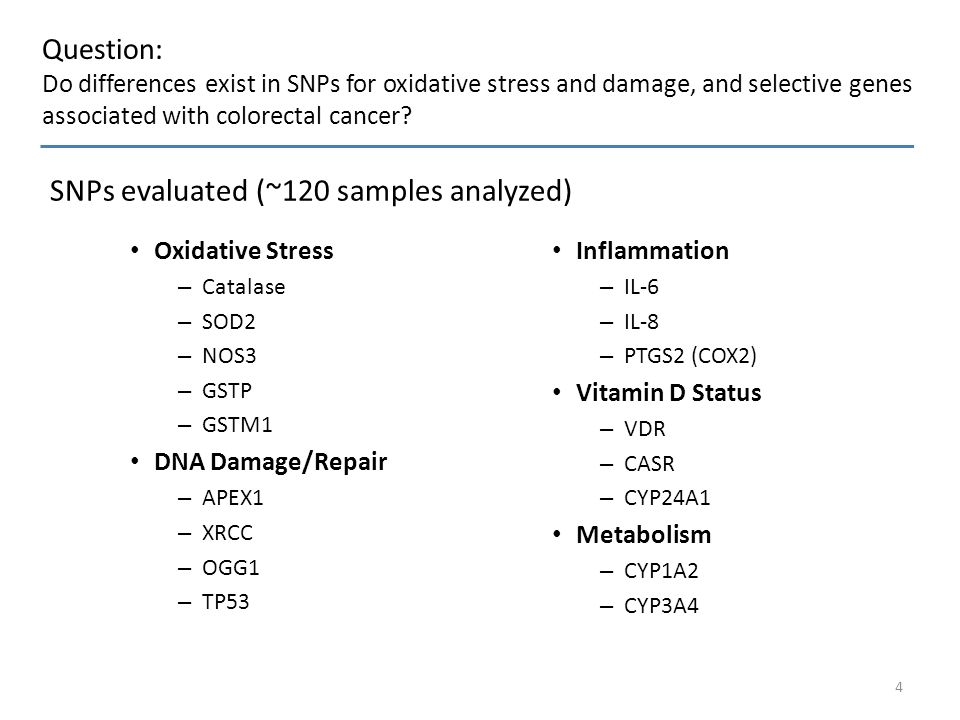Viewport: 960px width, 720px height.
Task: Click the GSTM1 entry
Action: [x=237, y=424]
